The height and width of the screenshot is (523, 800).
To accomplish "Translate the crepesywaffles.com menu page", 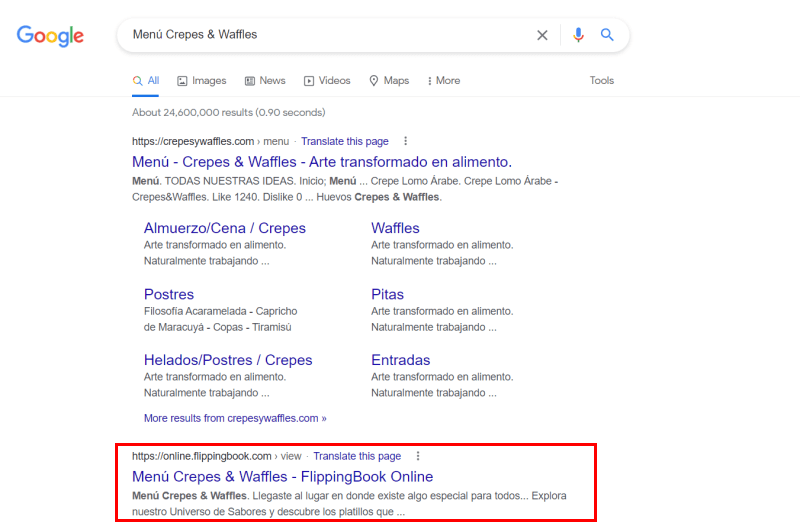I will click(344, 141).
